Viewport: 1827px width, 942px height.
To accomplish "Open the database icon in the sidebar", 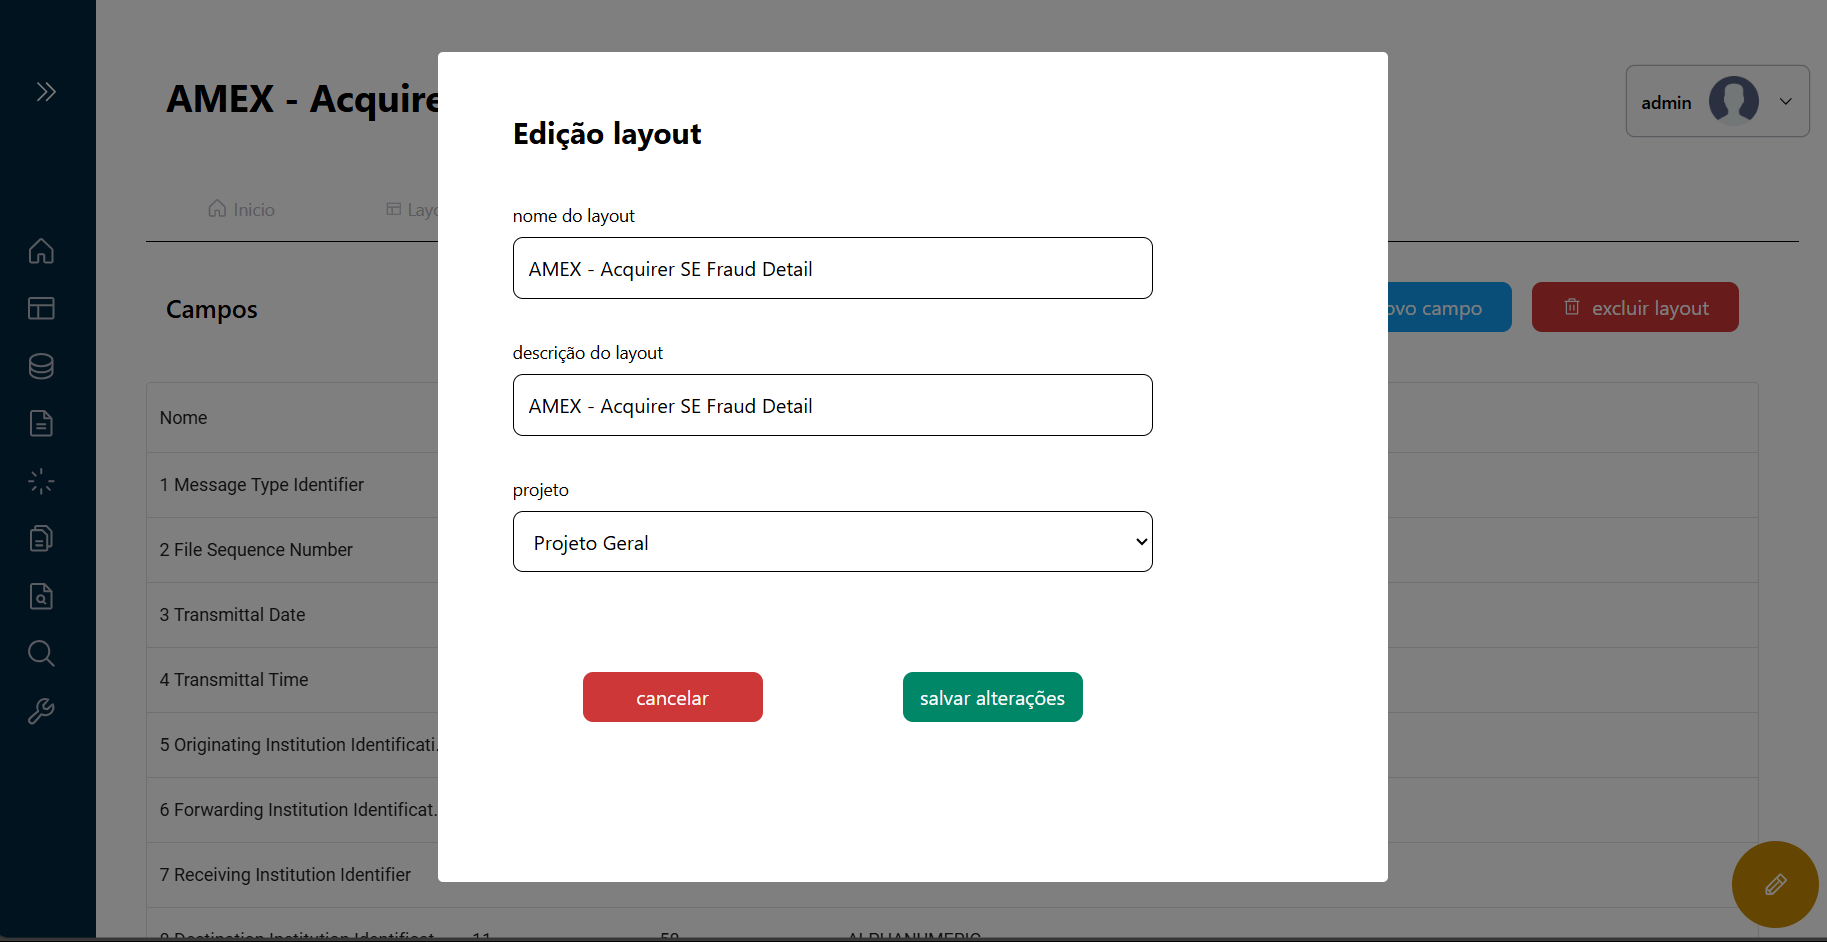I will (x=41, y=366).
